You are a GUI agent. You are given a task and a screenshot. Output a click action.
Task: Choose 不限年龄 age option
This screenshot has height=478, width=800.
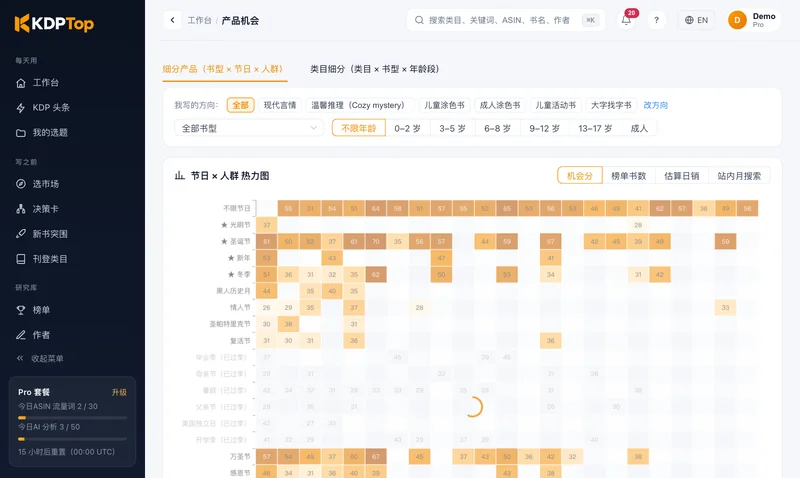359,128
